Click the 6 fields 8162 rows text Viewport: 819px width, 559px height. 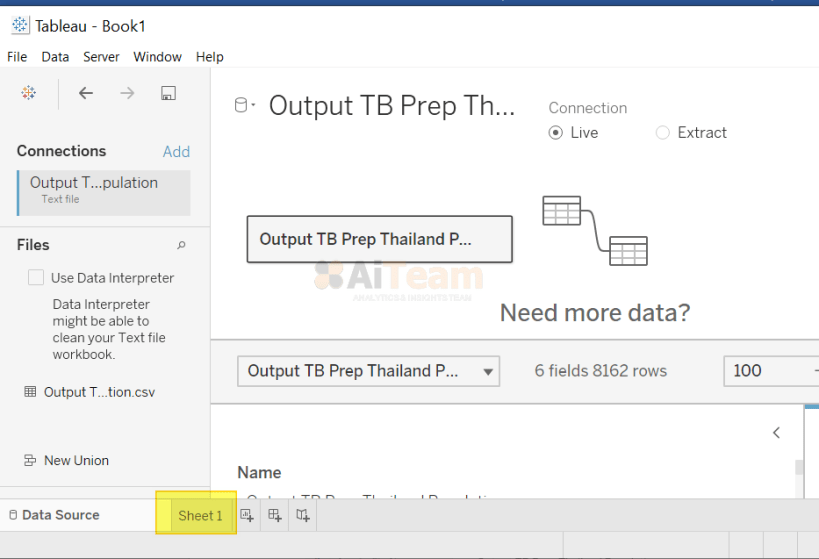601,371
